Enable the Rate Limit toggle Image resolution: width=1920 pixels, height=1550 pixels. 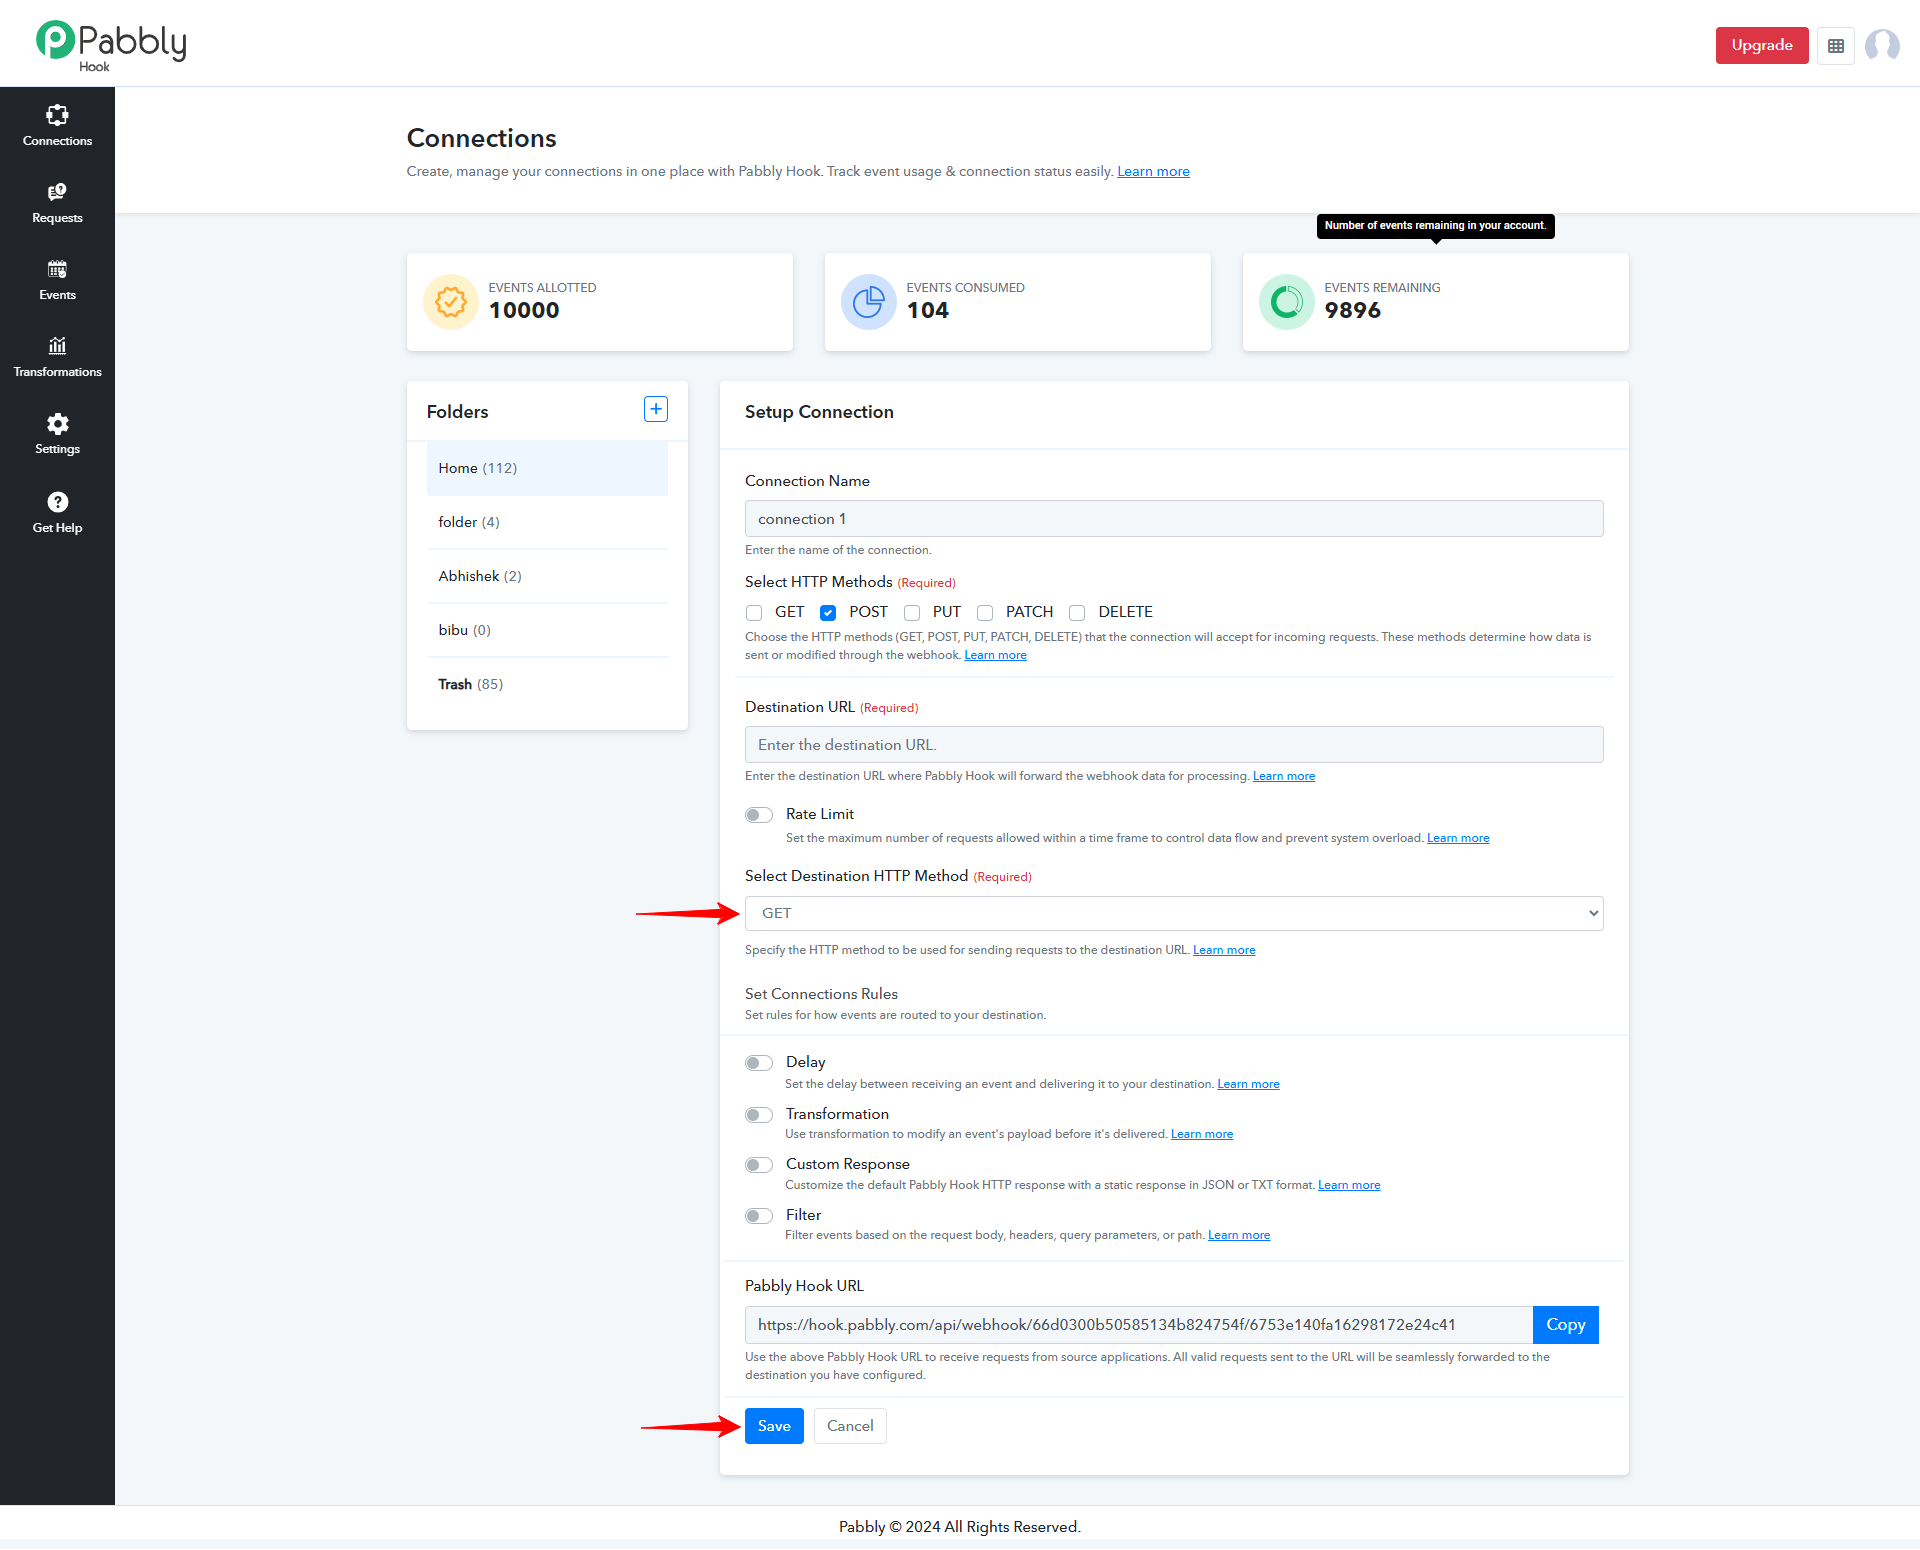tap(759, 815)
